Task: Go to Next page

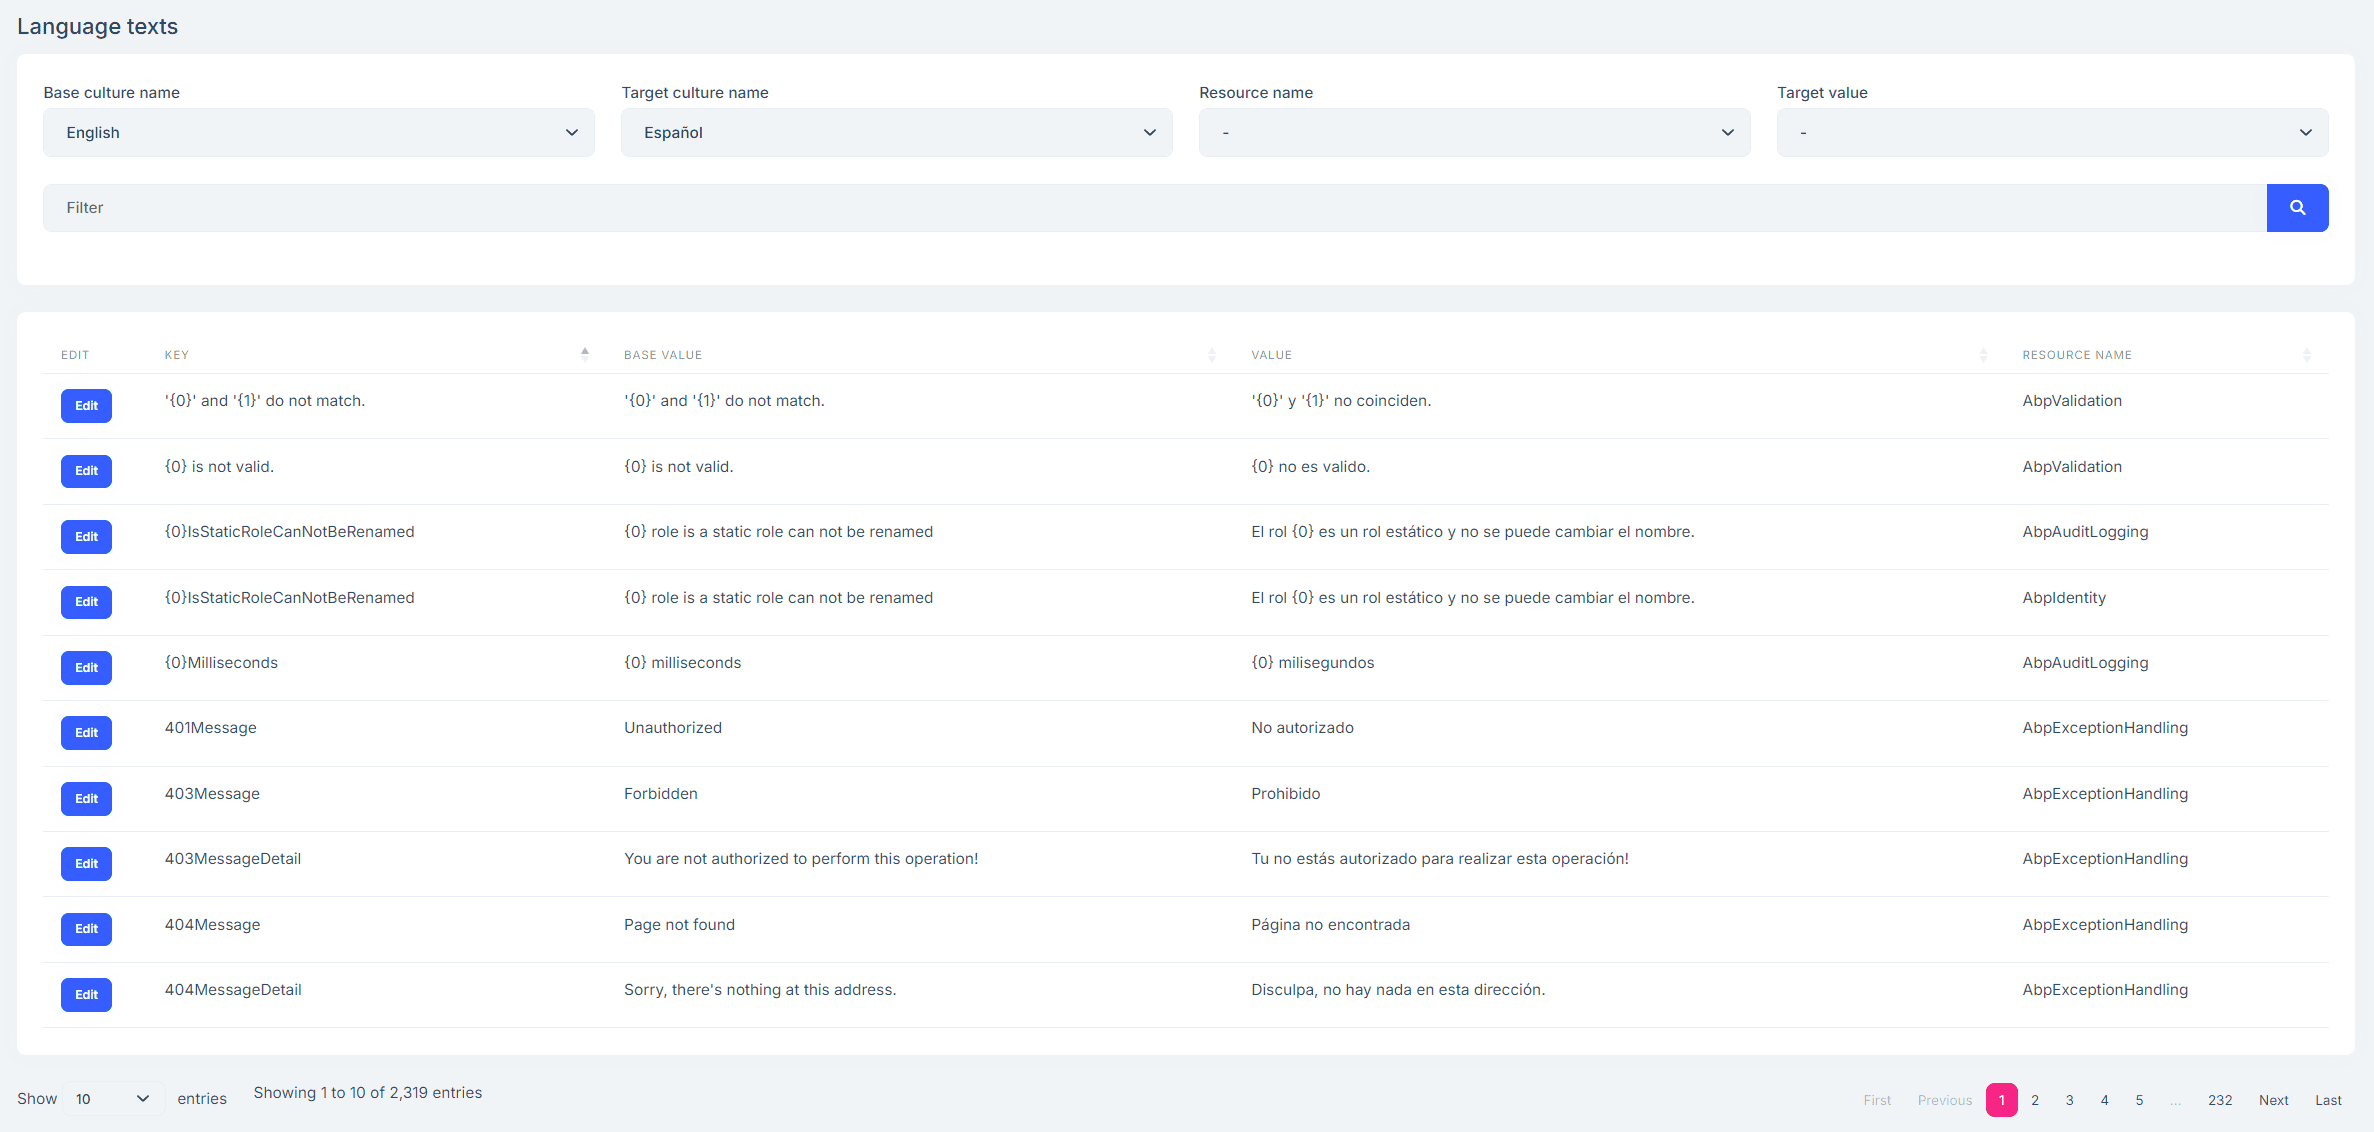Action: pyautogui.click(x=2273, y=1100)
